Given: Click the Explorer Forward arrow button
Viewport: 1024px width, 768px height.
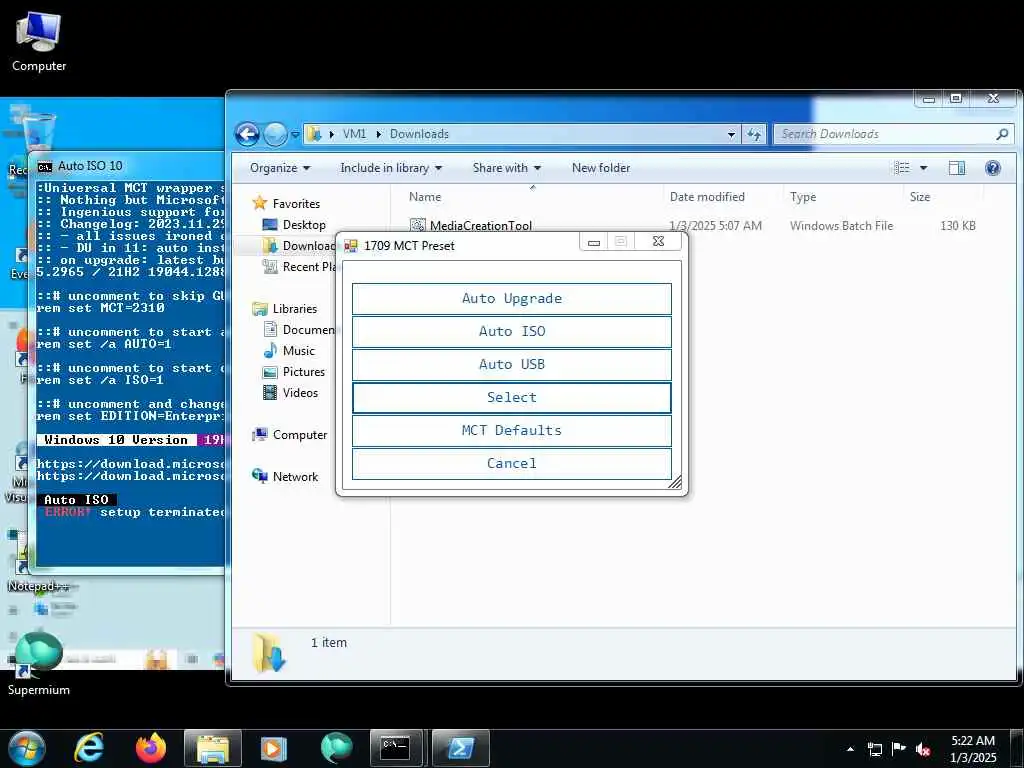Looking at the screenshot, I should coord(275,135).
